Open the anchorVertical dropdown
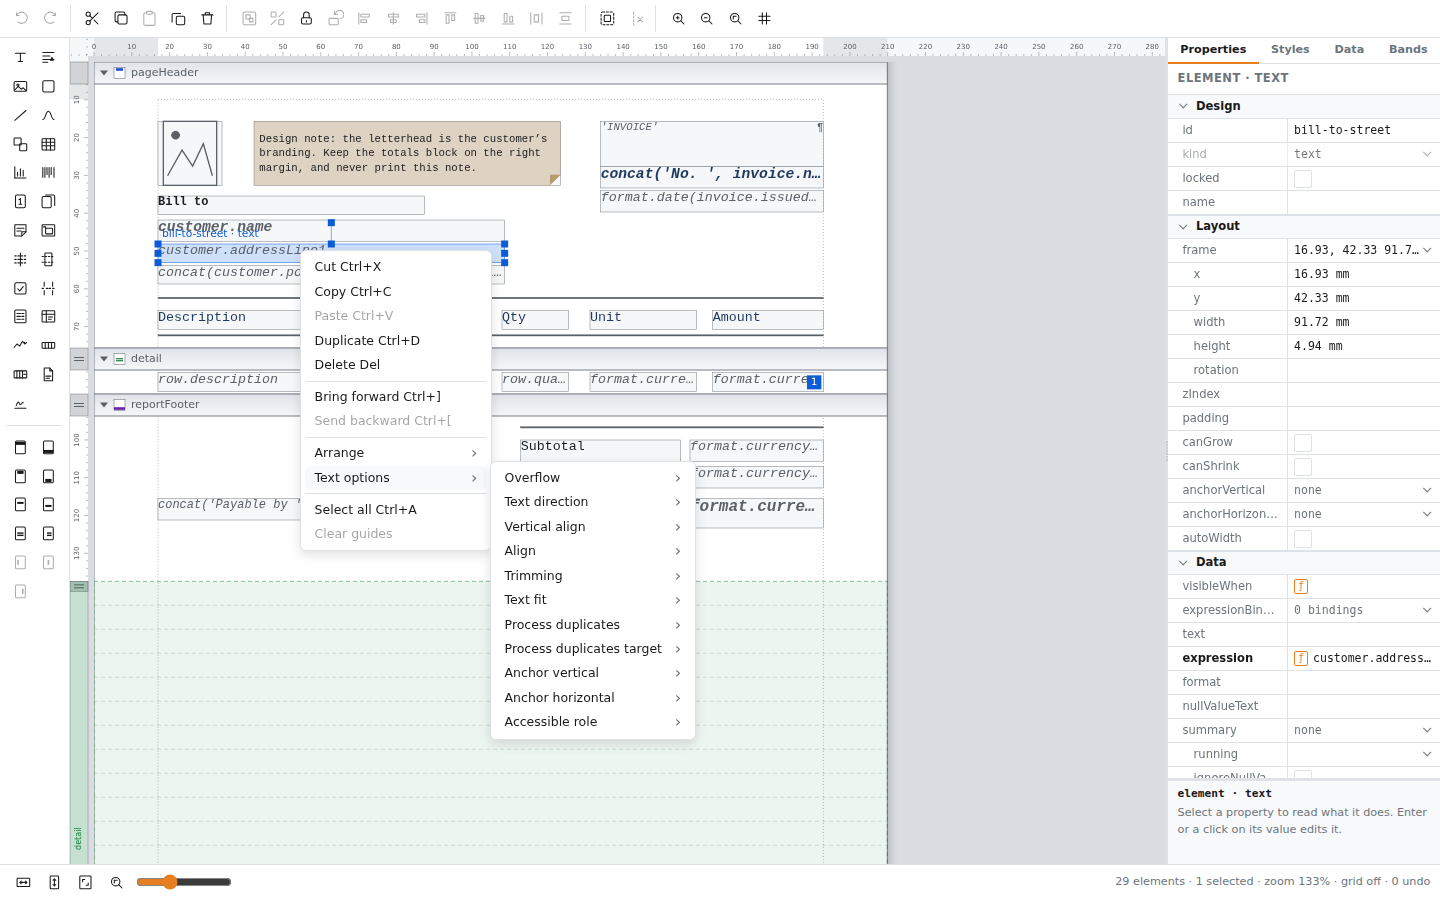This screenshot has height=900, width=1440. point(1363,490)
